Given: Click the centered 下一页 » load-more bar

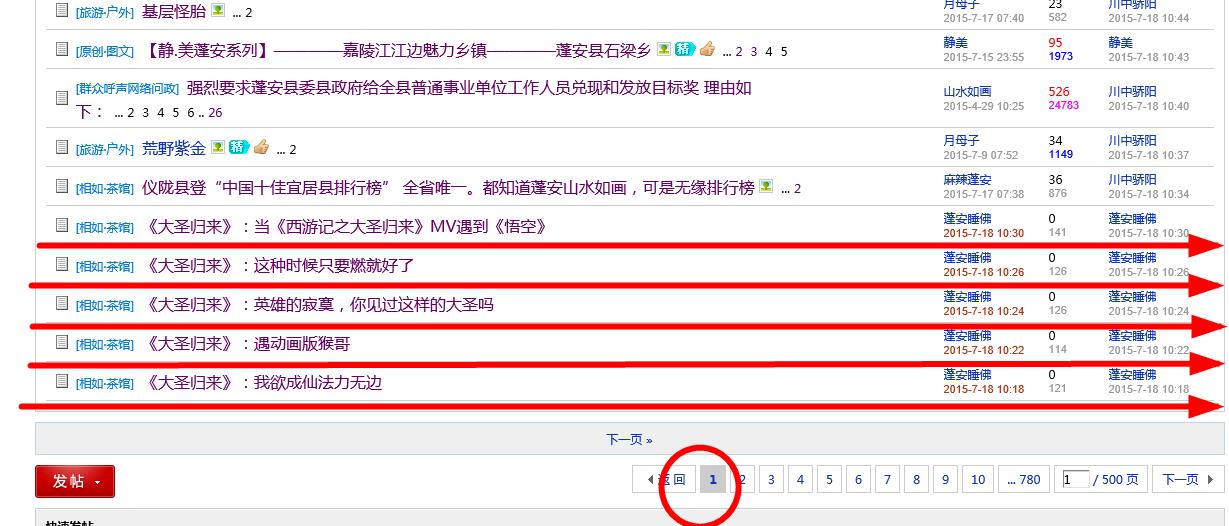Looking at the screenshot, I should pos(629,439).
